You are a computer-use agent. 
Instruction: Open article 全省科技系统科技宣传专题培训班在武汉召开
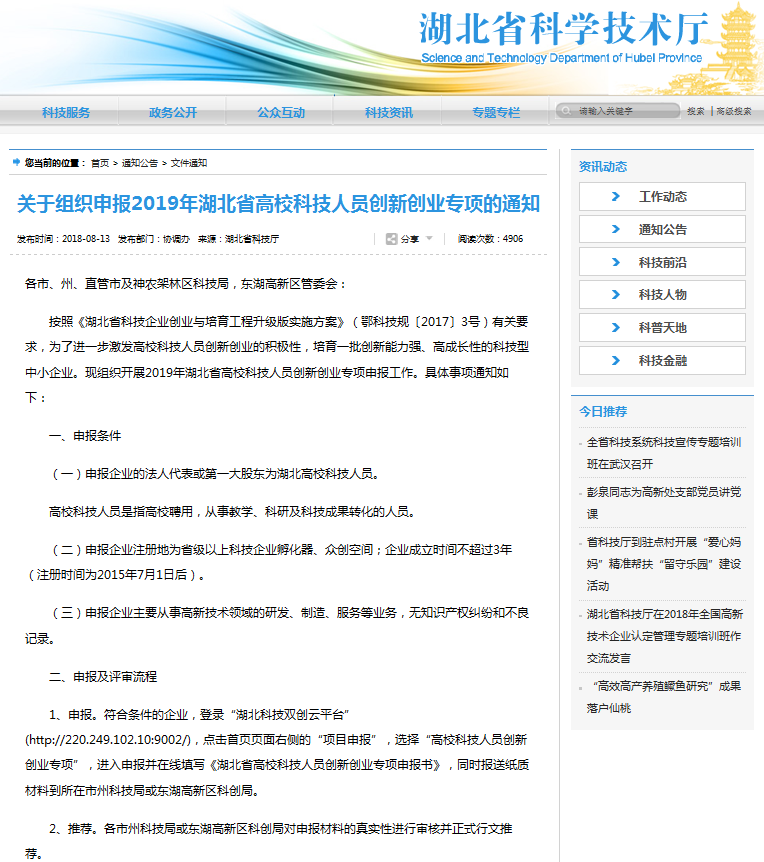click(x=664, y=453)
